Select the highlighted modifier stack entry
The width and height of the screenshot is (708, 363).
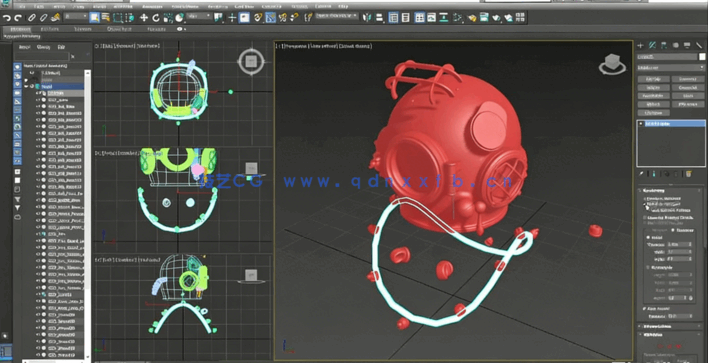pos(671,124)
